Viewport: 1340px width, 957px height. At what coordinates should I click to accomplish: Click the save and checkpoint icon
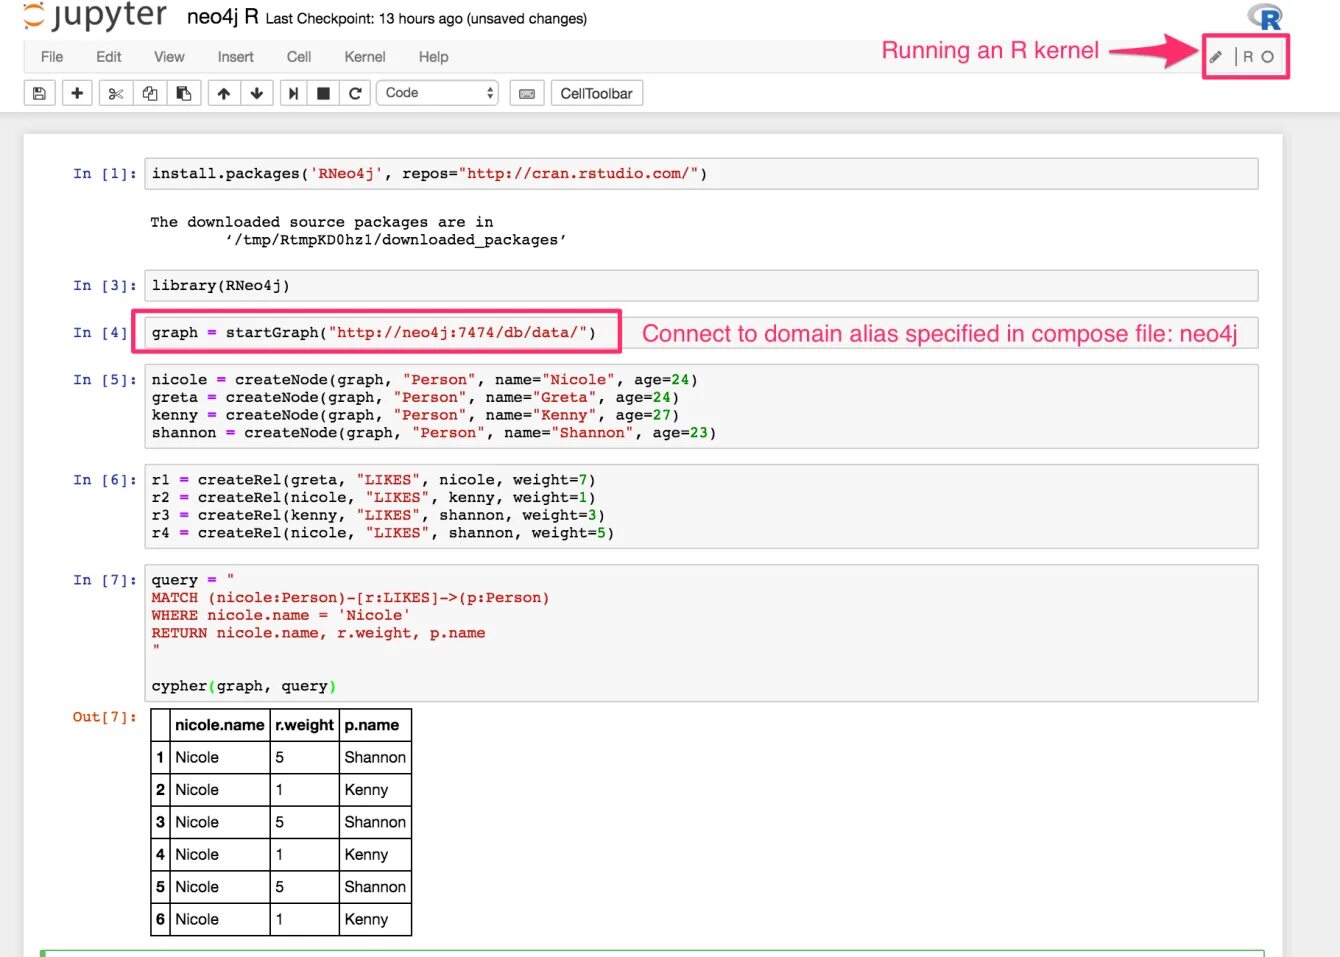(x=39, y=93)
